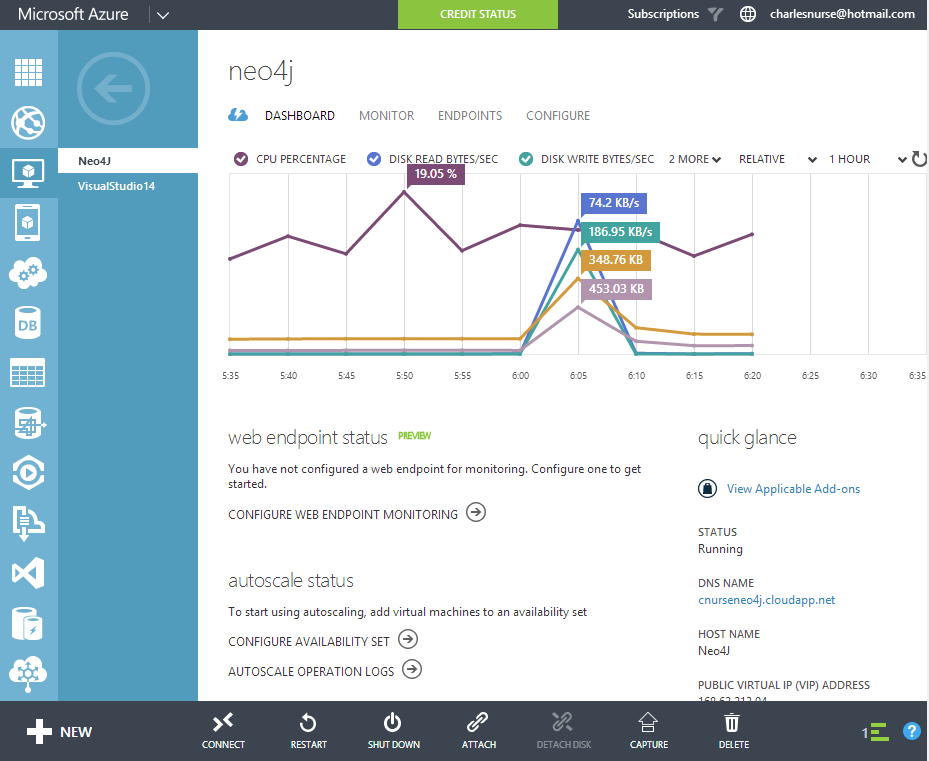Open Visual Studio Online icon in sidebar

tap(28, 573)
